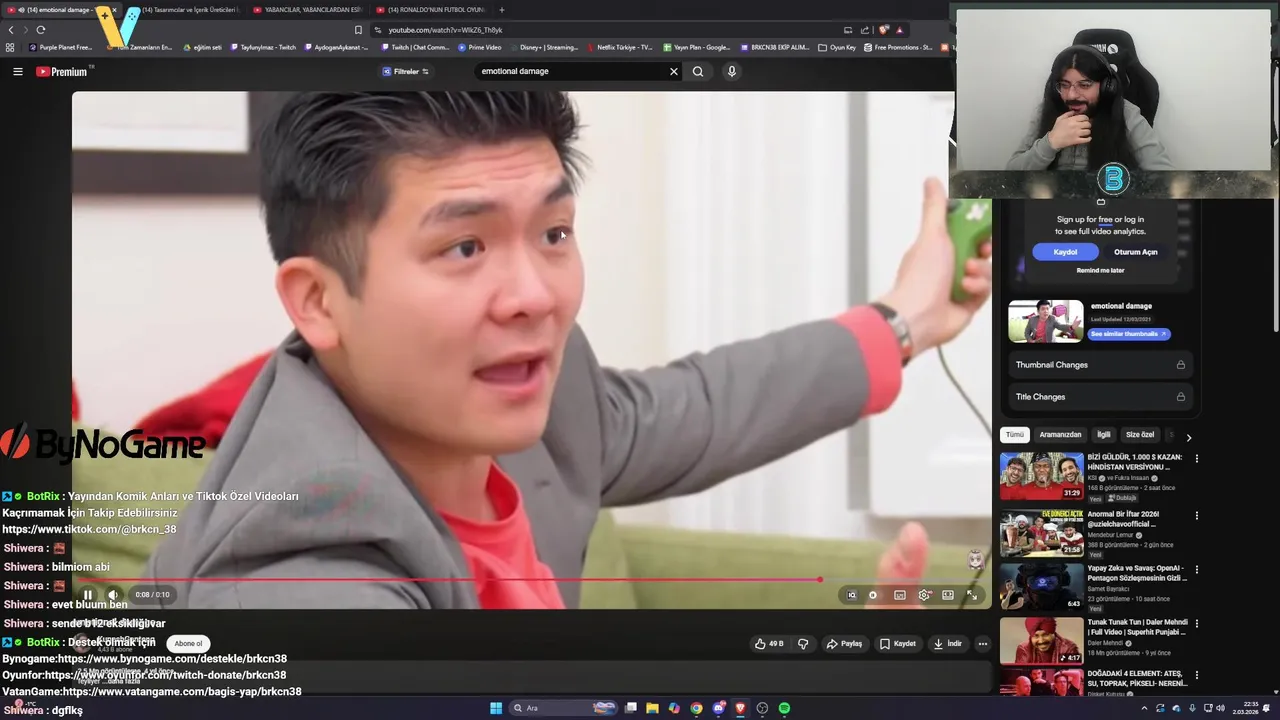
Task: Click the Kaydol sign-up button
Action: [1065, 252]
